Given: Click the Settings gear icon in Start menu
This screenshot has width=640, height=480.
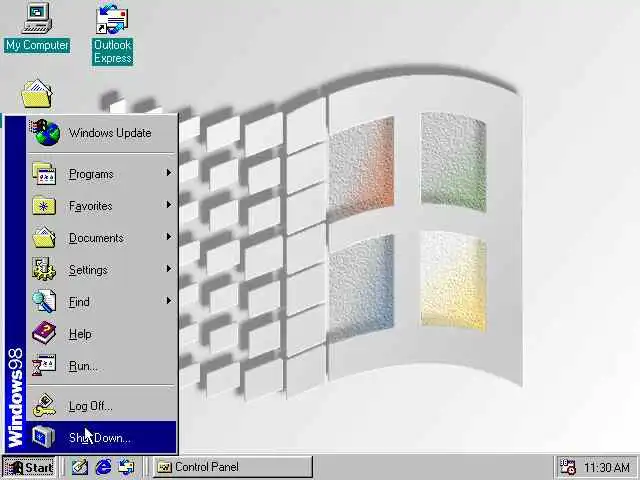Looking at the screenshot, I should pos(44,269).
